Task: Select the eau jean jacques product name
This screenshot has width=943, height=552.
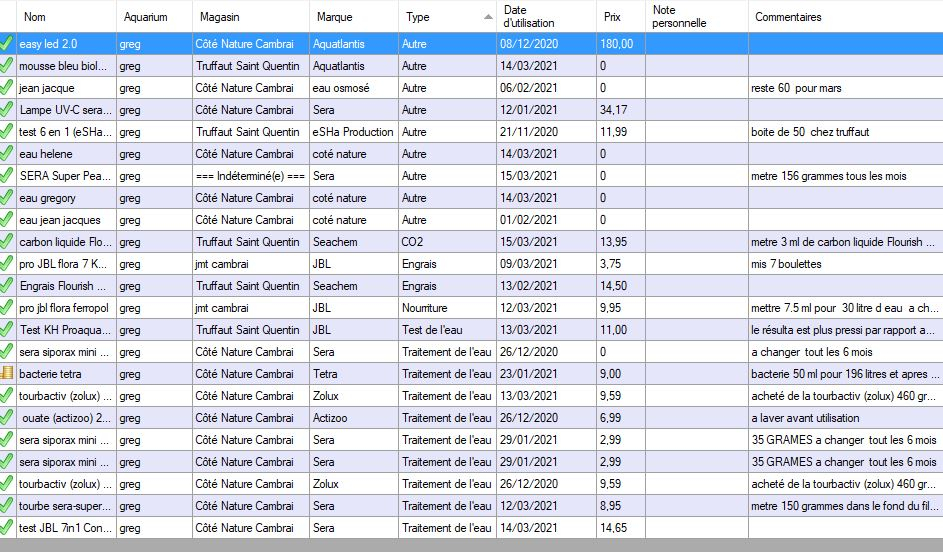Action: (x=60, y=220)
